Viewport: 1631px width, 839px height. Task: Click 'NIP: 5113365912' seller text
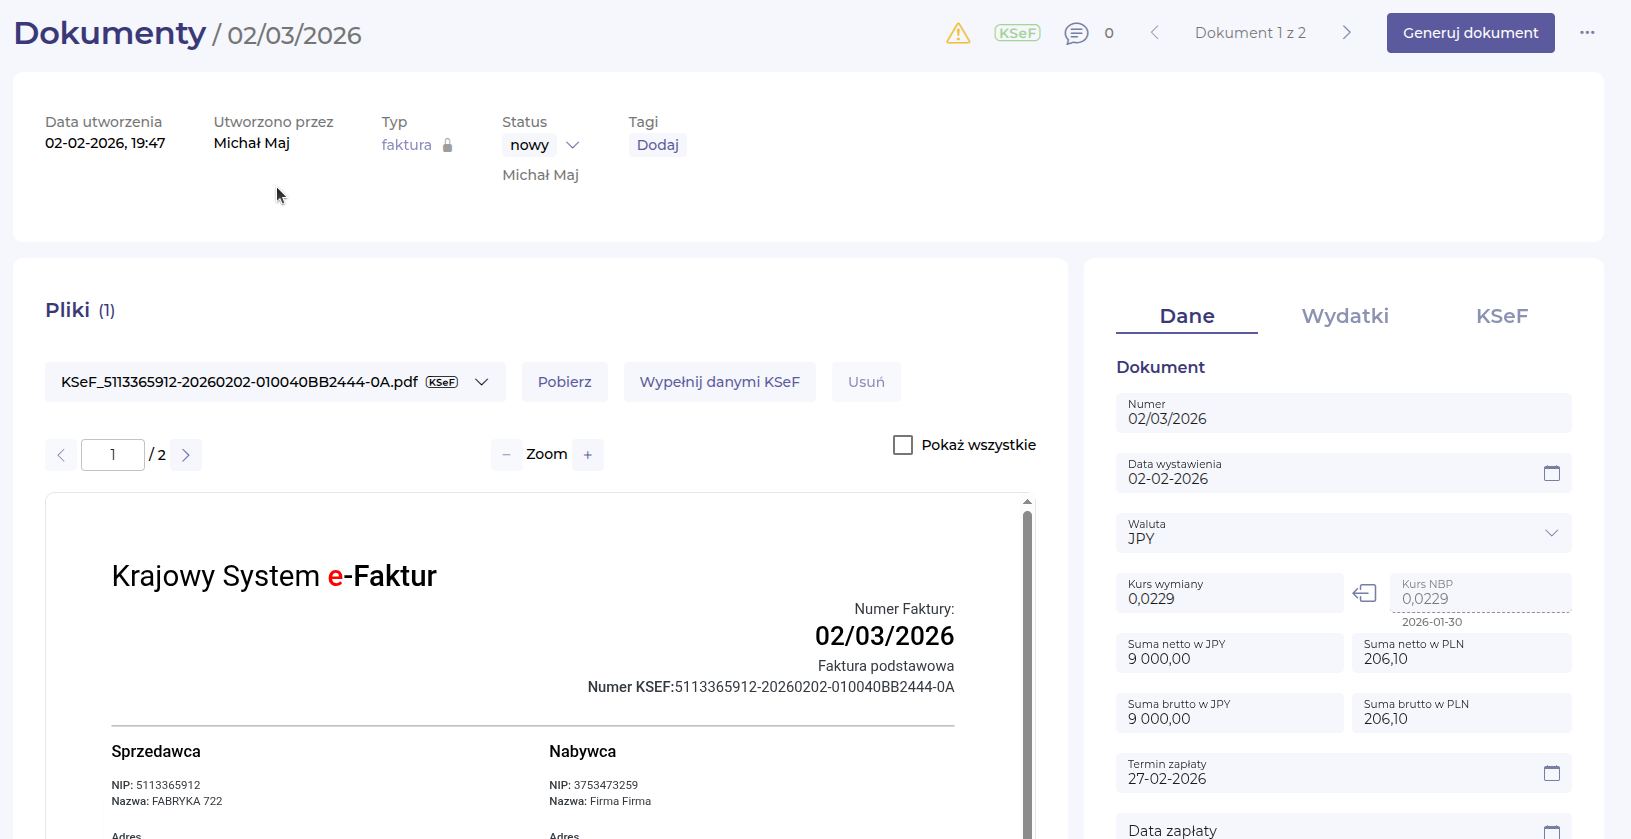point(156,785)
